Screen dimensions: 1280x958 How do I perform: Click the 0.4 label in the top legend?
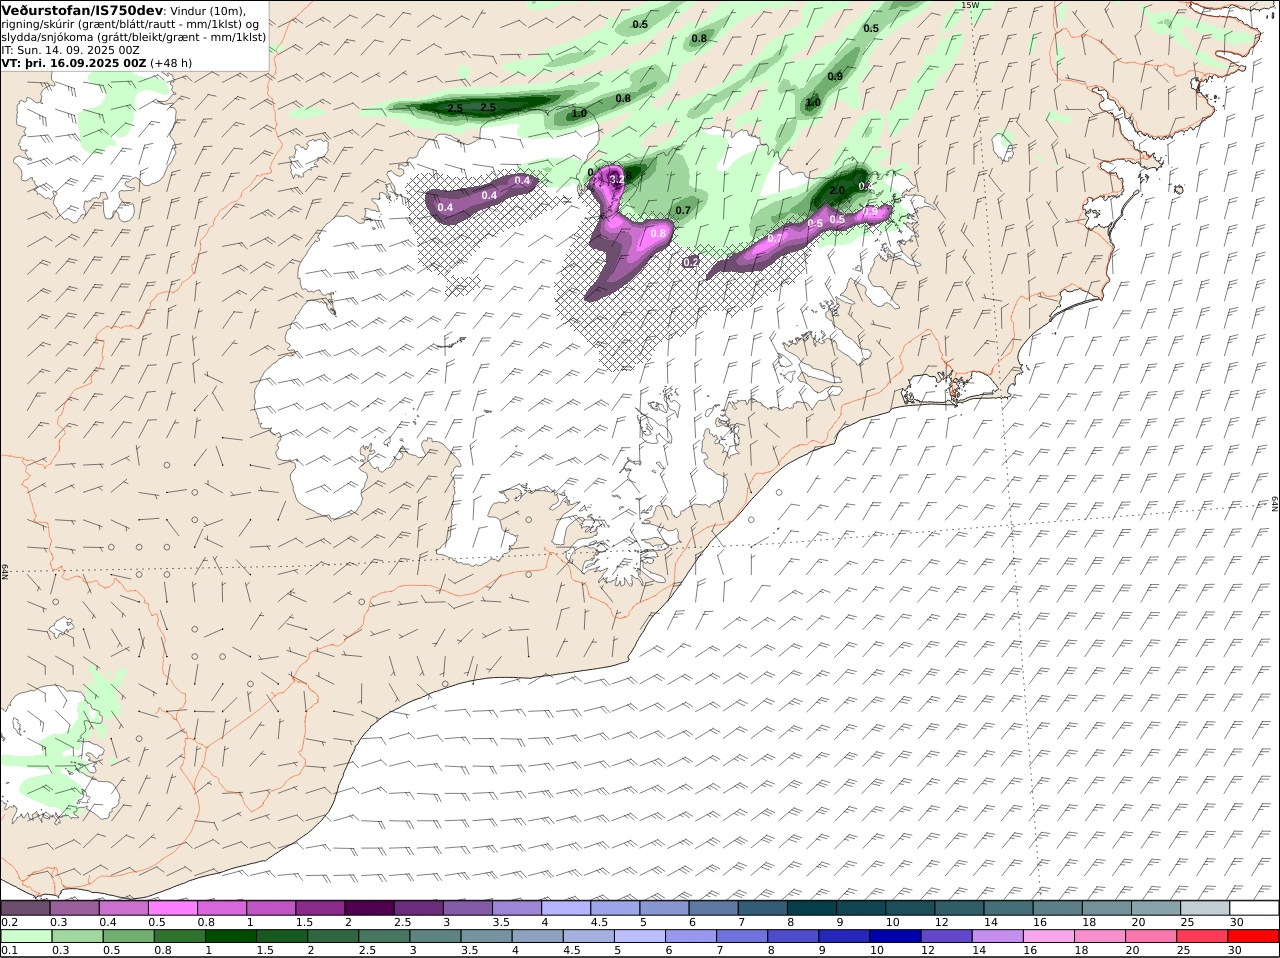point(107,922)
